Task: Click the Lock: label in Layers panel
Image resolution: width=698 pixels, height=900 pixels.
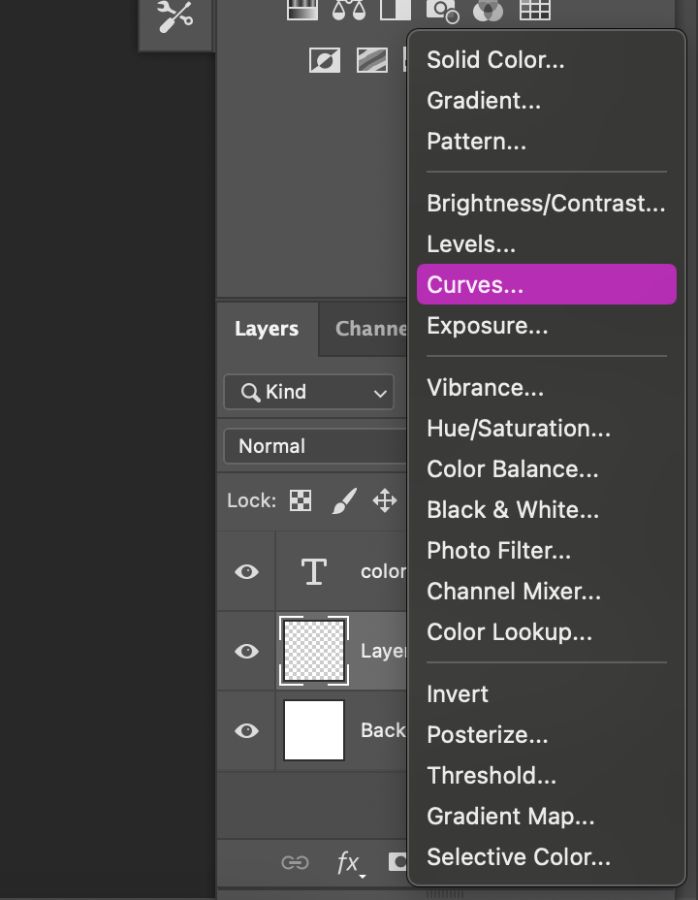Action: pos(251,501)
